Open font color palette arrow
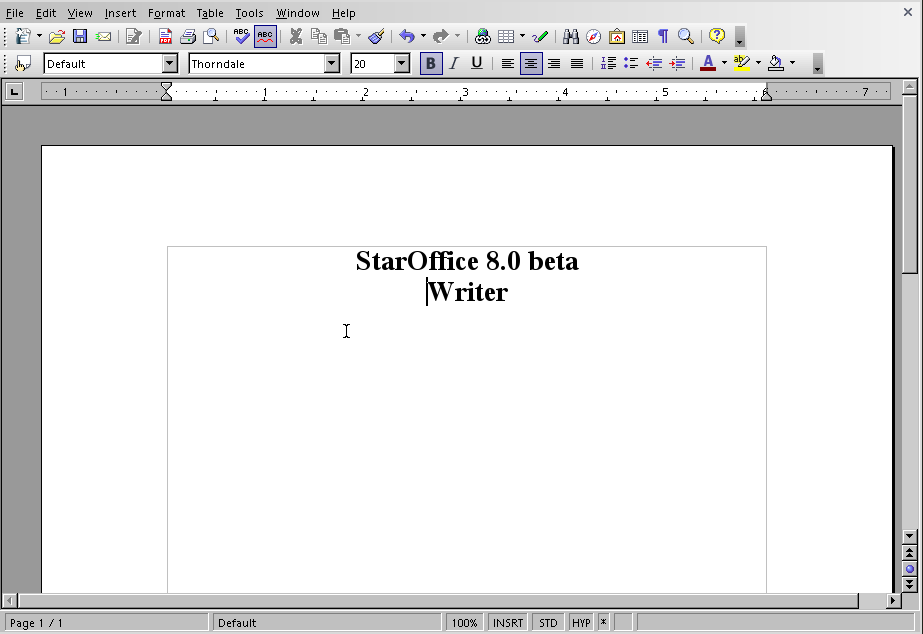The width and height of the screenshot is (923, 634). pyautogui.click(x=724, y=63)
